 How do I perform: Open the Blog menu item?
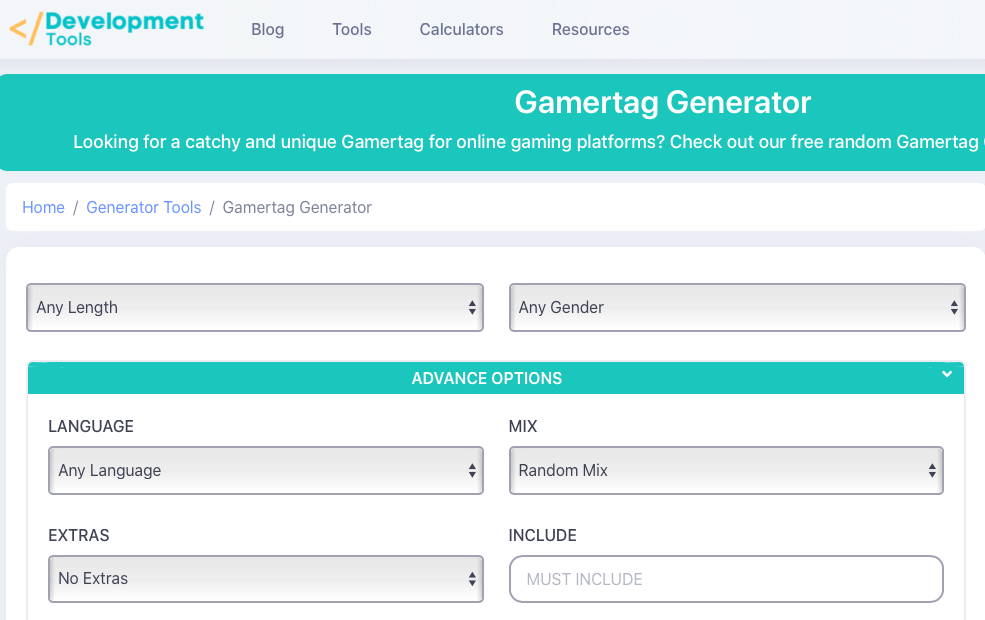tap(267, 30)
